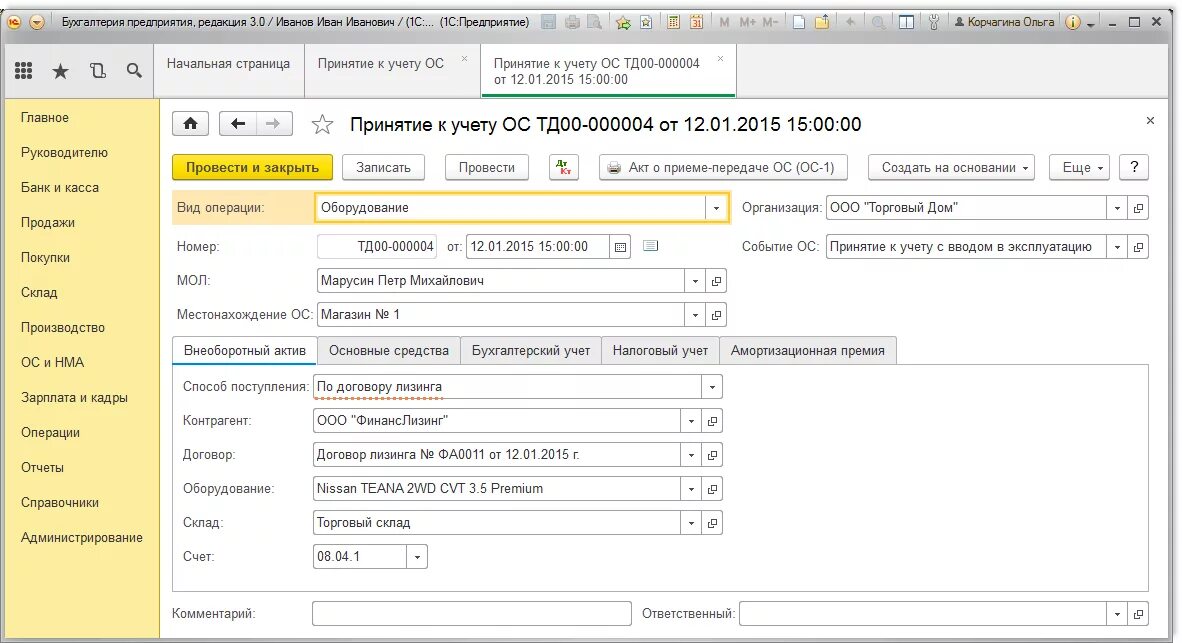Open favorites list icon in title bar
The image size is (1182, 643).
[x=646, y=22]
